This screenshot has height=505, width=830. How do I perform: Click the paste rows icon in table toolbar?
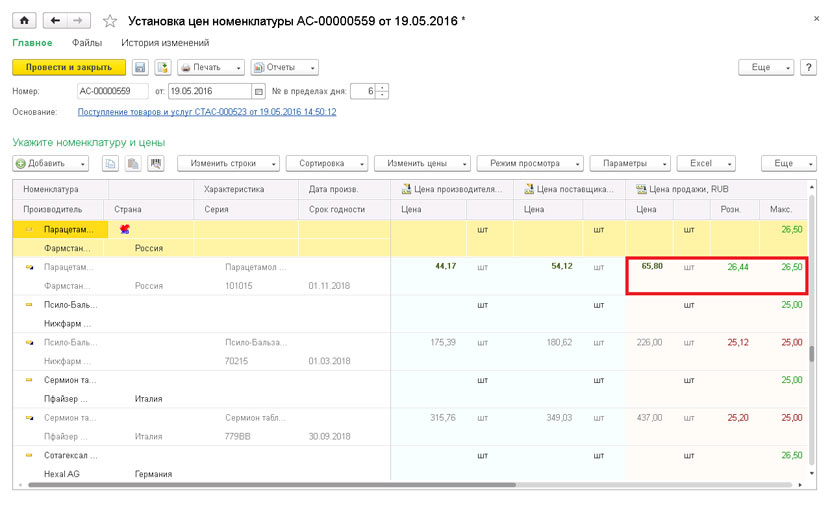pos(132,163)
